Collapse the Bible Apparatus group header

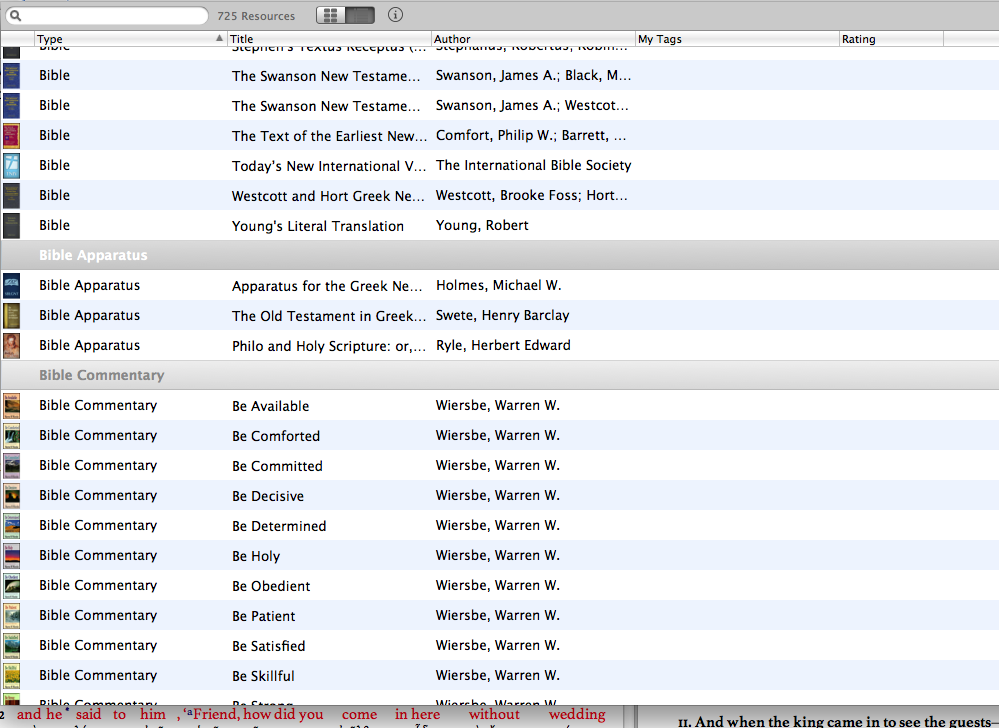500,255
